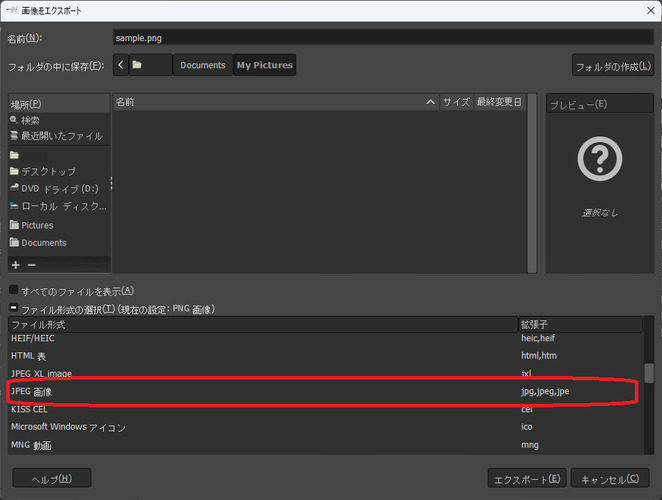Close the 画像をエクスポート dialog
This screenshot has height=500, width=662.
click(x=651, y=11)
